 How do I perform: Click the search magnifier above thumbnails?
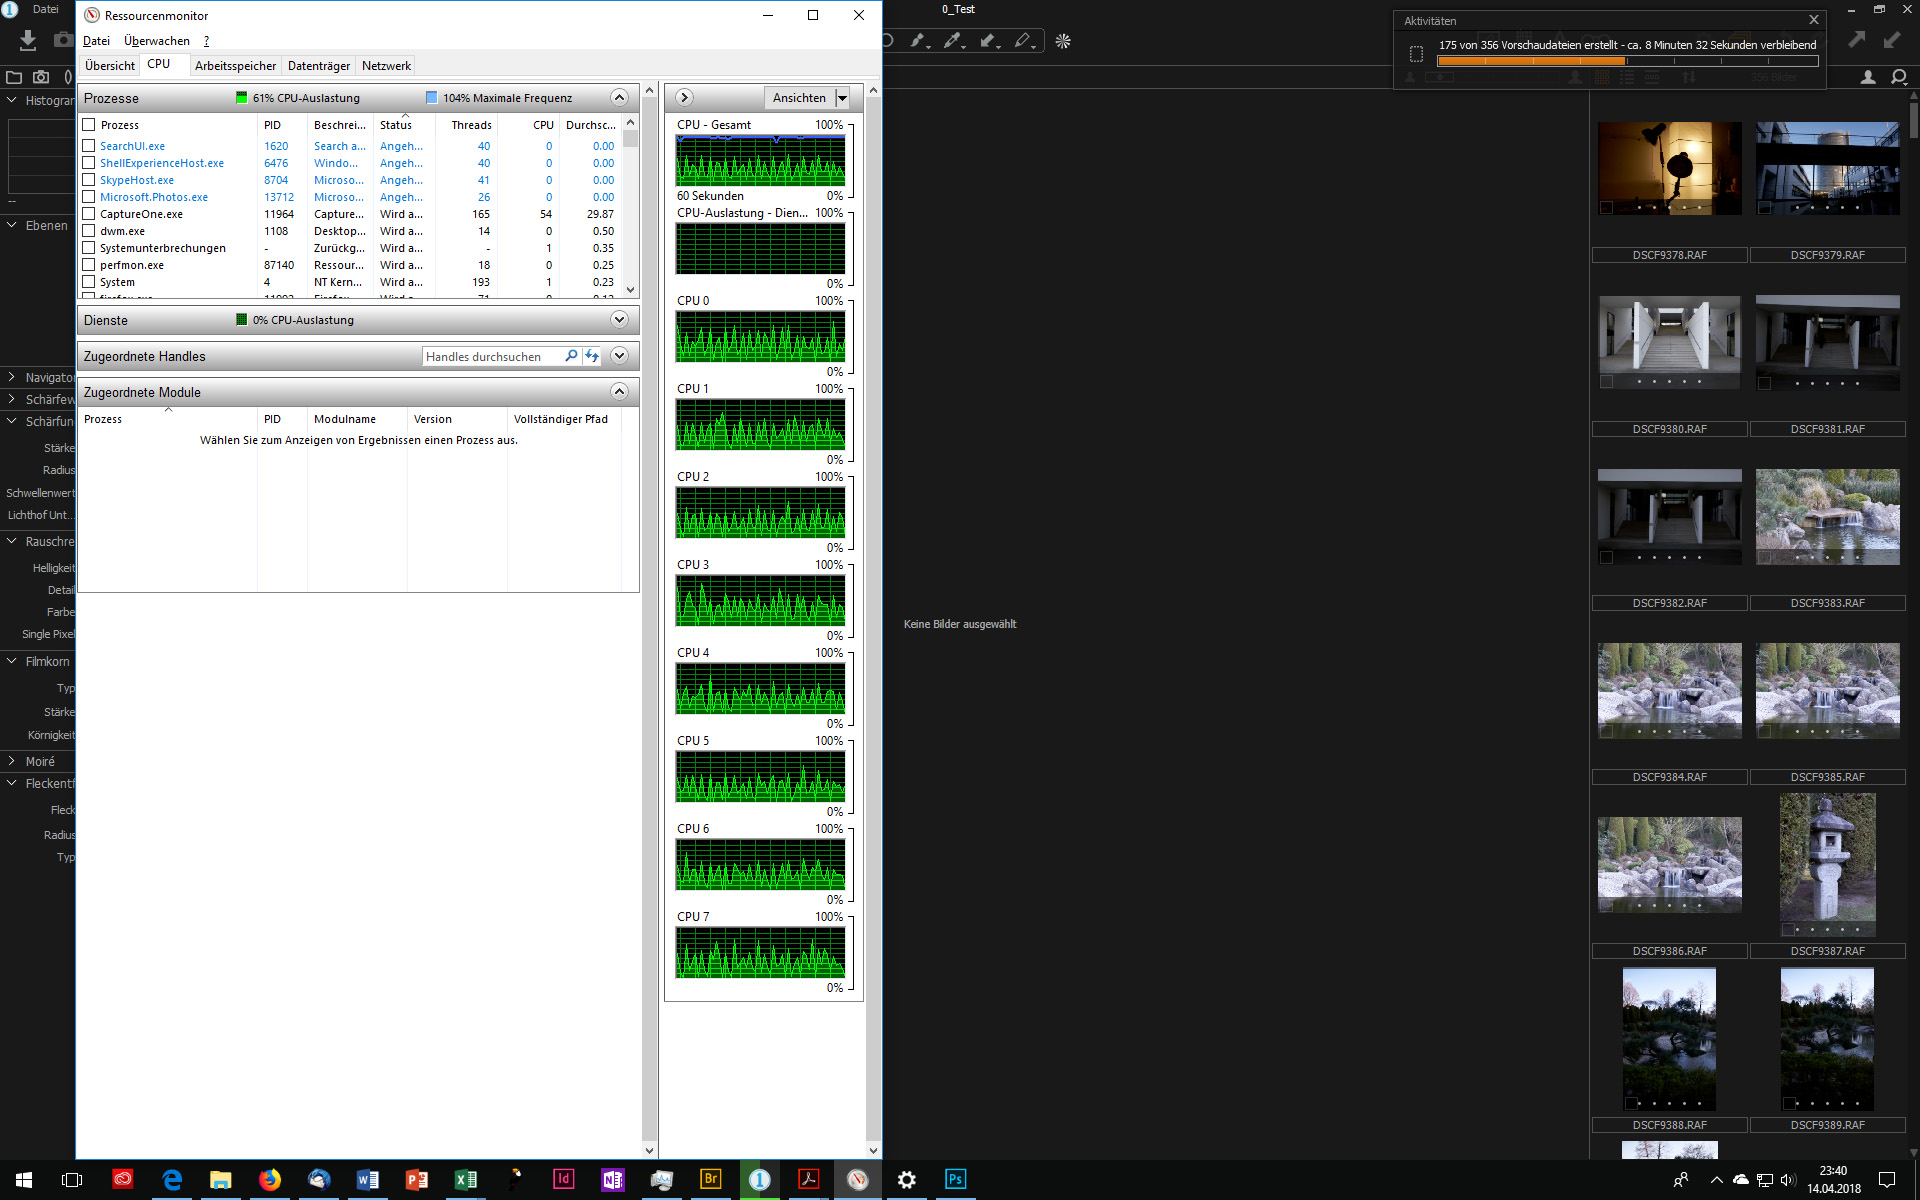(1898, 77)
